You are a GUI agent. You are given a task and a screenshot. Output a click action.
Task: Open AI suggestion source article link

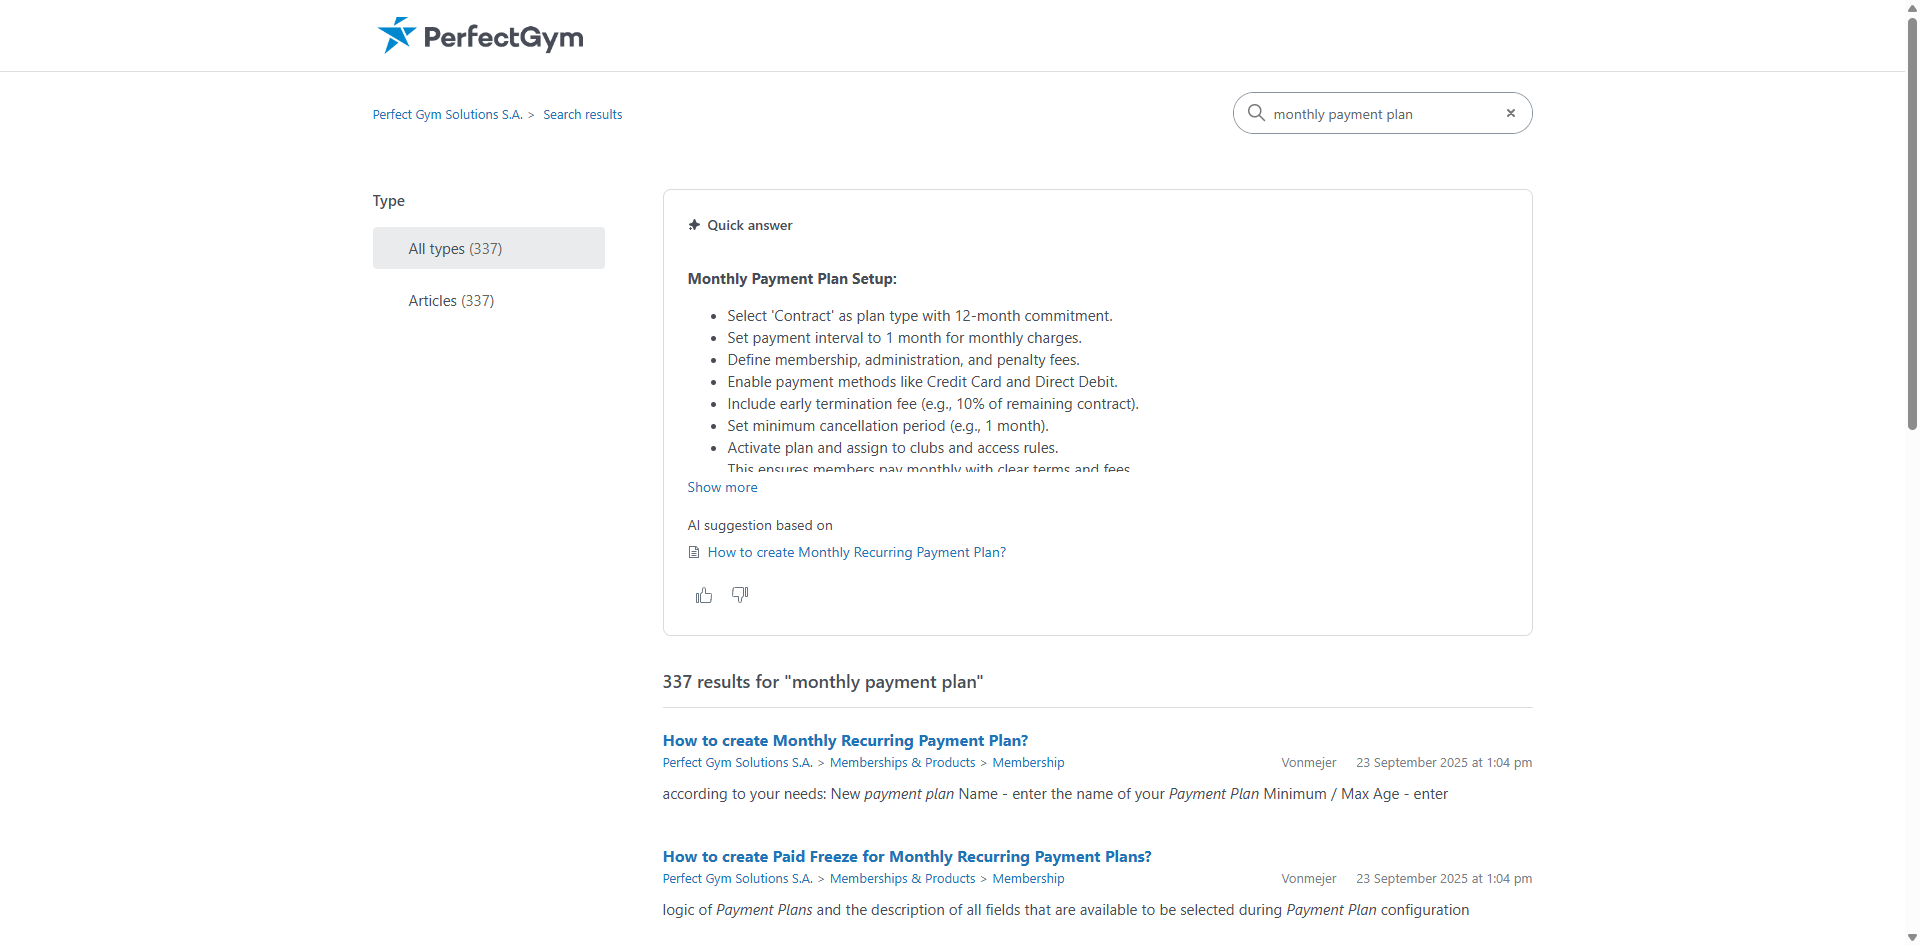tap(856, 552)
